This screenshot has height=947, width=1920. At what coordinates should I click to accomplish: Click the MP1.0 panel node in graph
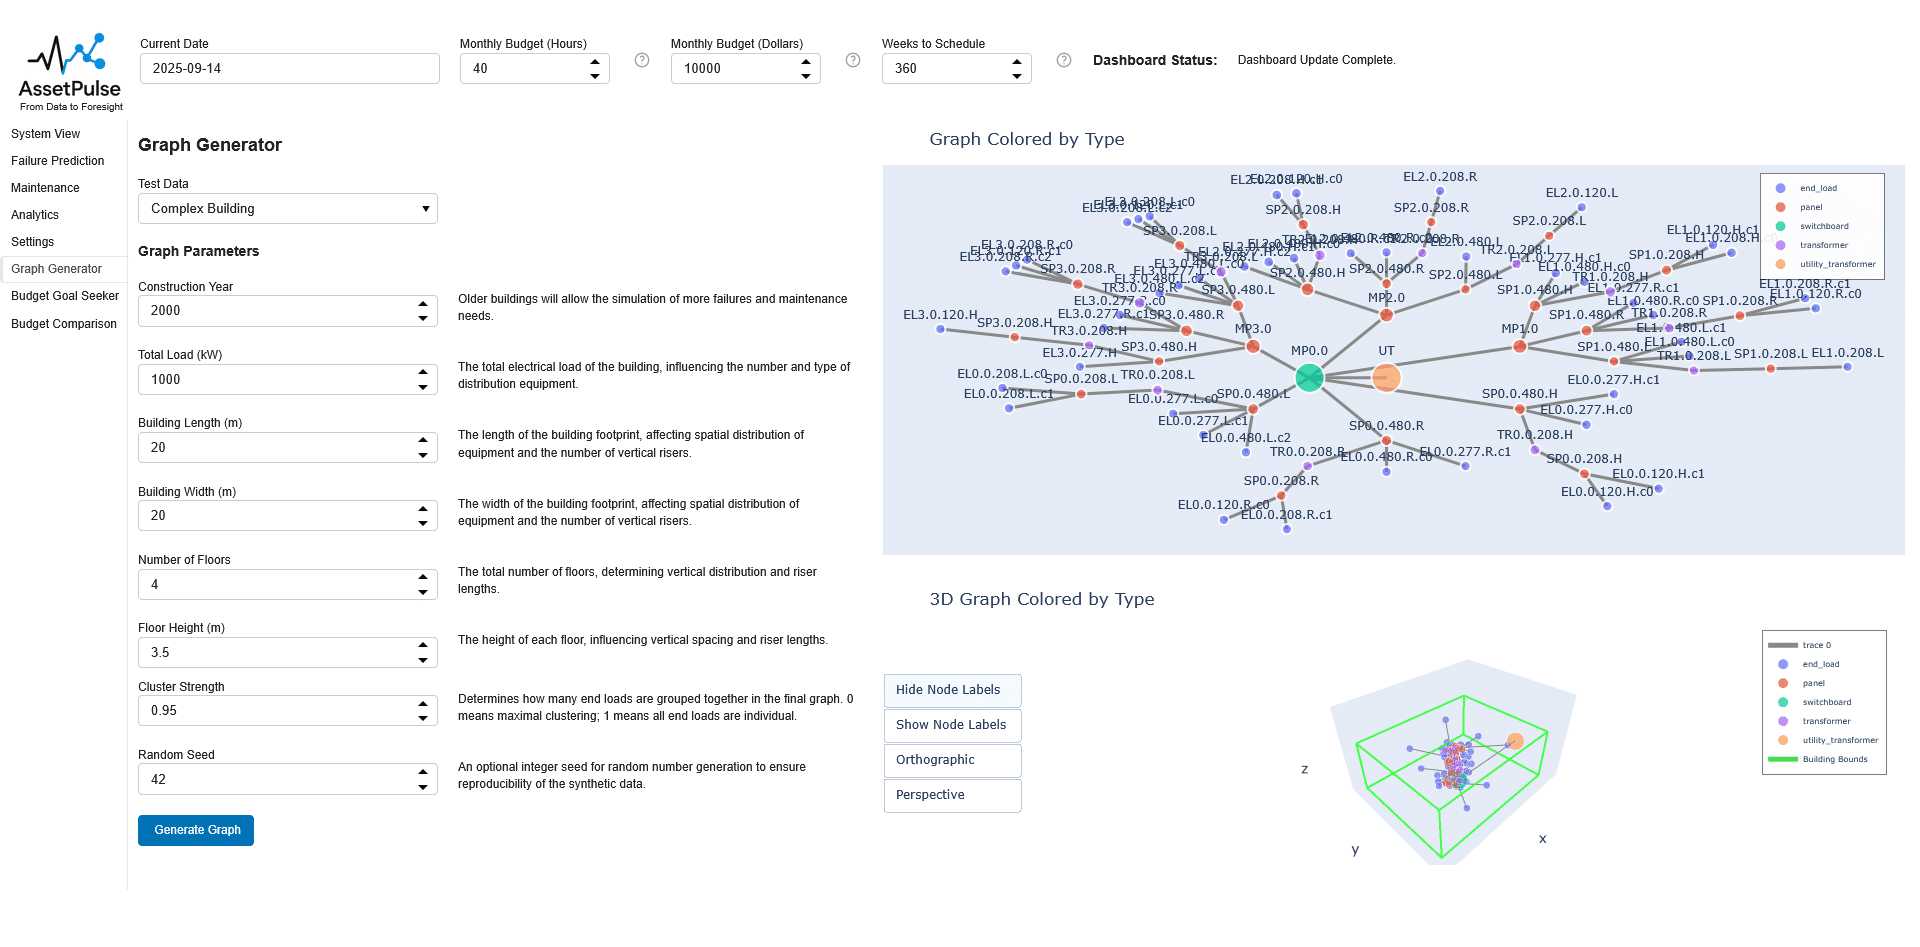1520,346
